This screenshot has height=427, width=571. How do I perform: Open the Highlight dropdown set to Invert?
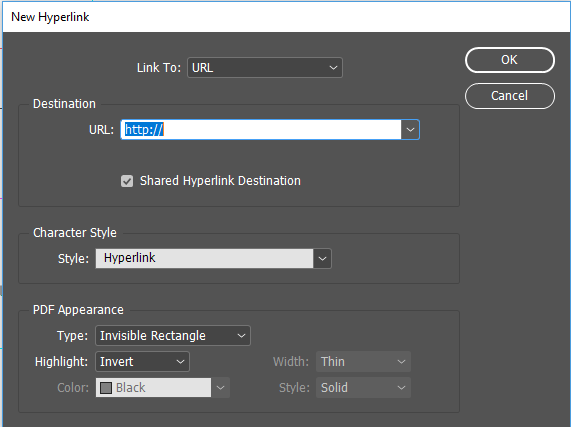pos(142,362)
